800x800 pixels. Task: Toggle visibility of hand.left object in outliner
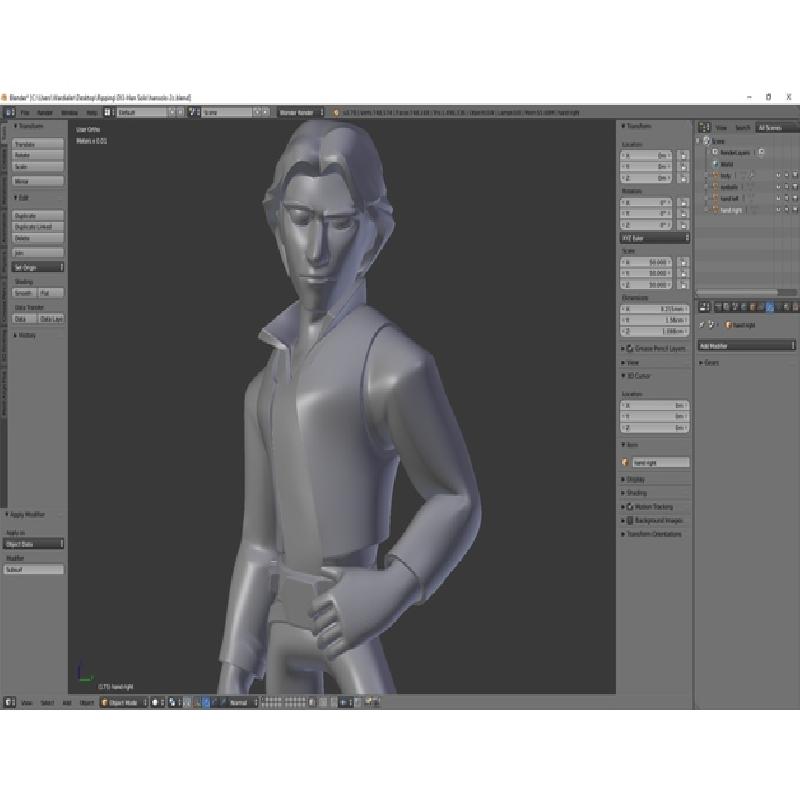[x=778, y=198]
